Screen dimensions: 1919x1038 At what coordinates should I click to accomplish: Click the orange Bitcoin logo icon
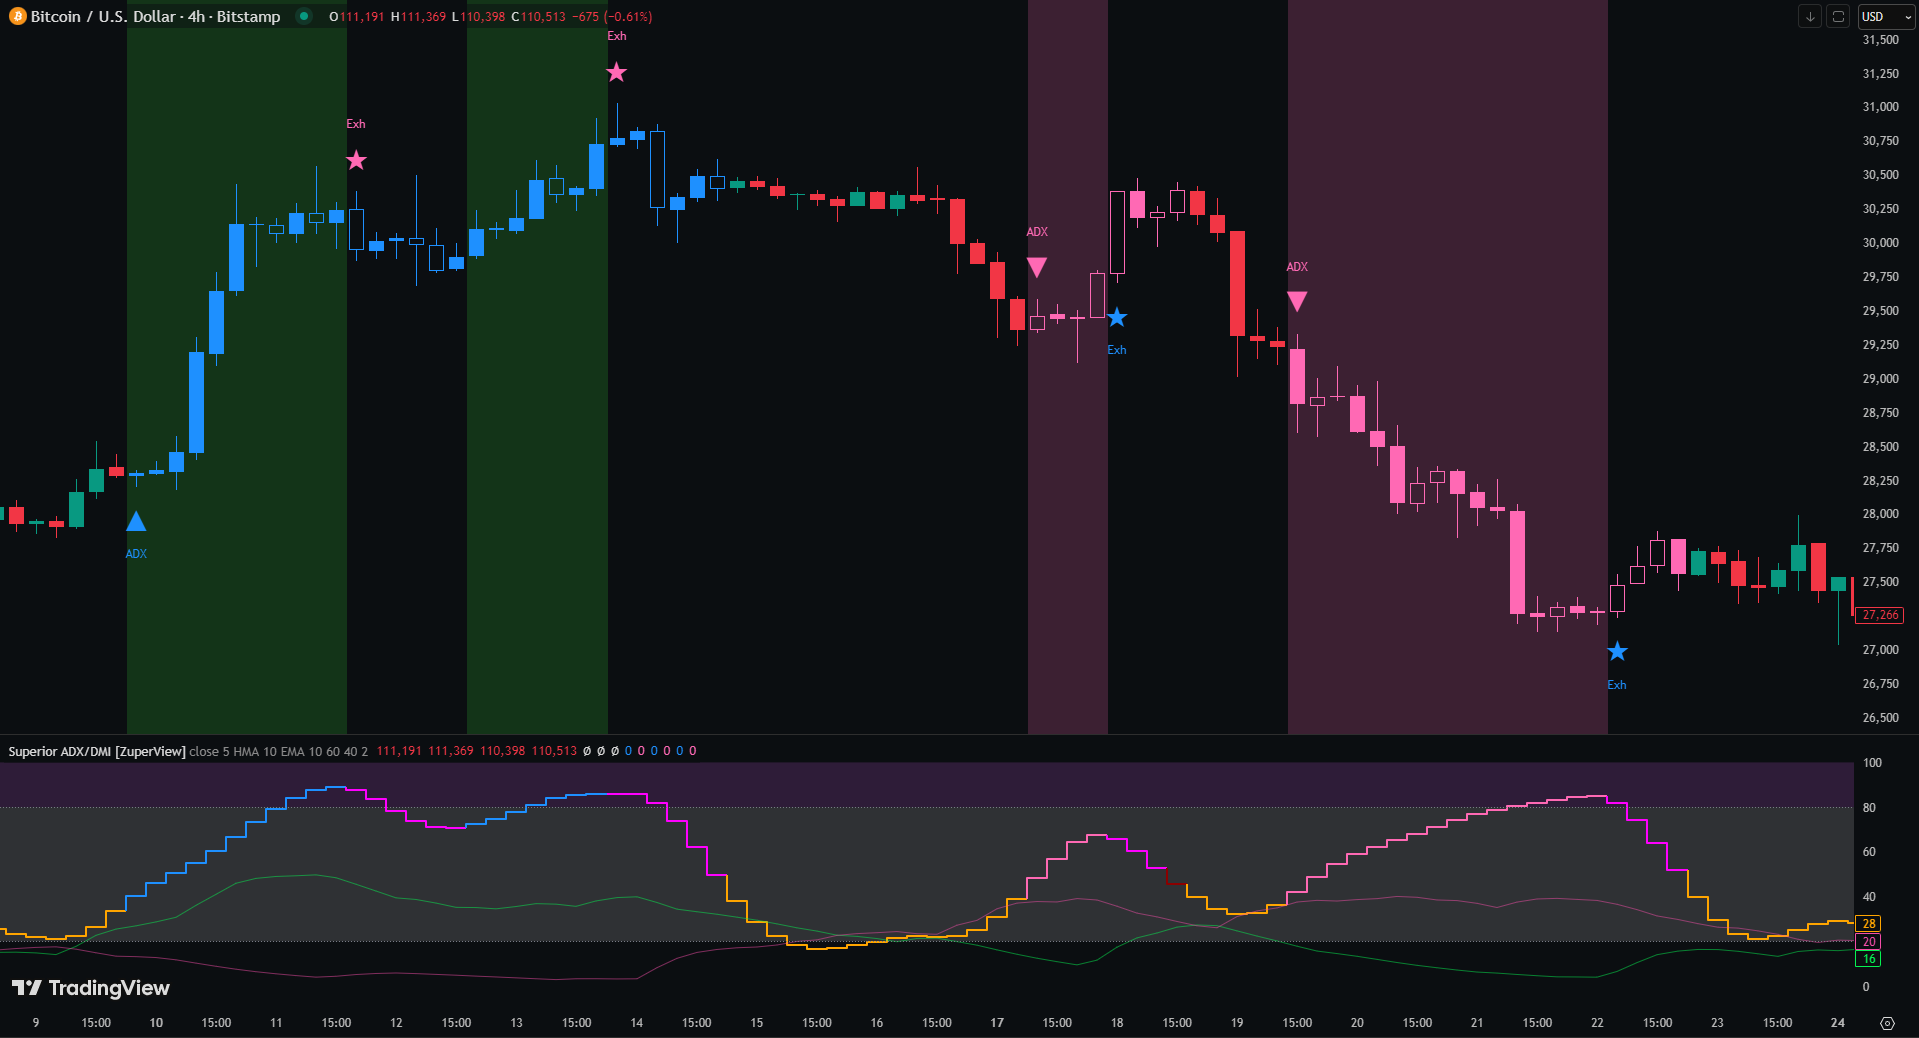17,17
